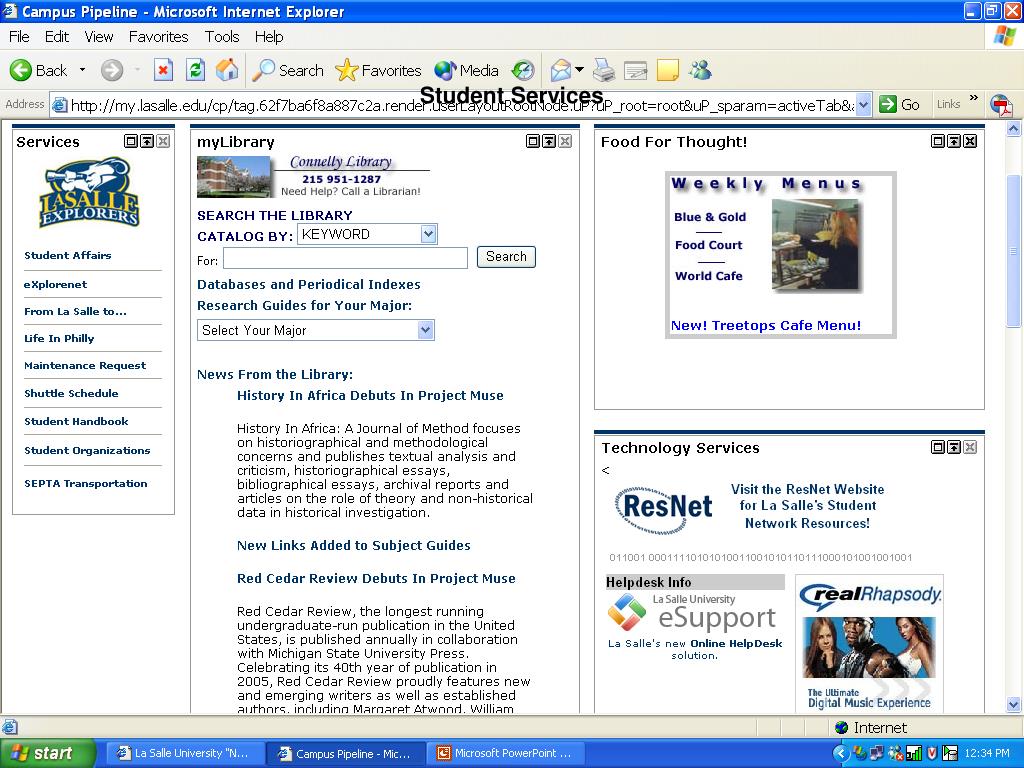Open Databases and Periodical Indexes link
The width and height of the screenshot is (1024, 768).
point(309,284)
